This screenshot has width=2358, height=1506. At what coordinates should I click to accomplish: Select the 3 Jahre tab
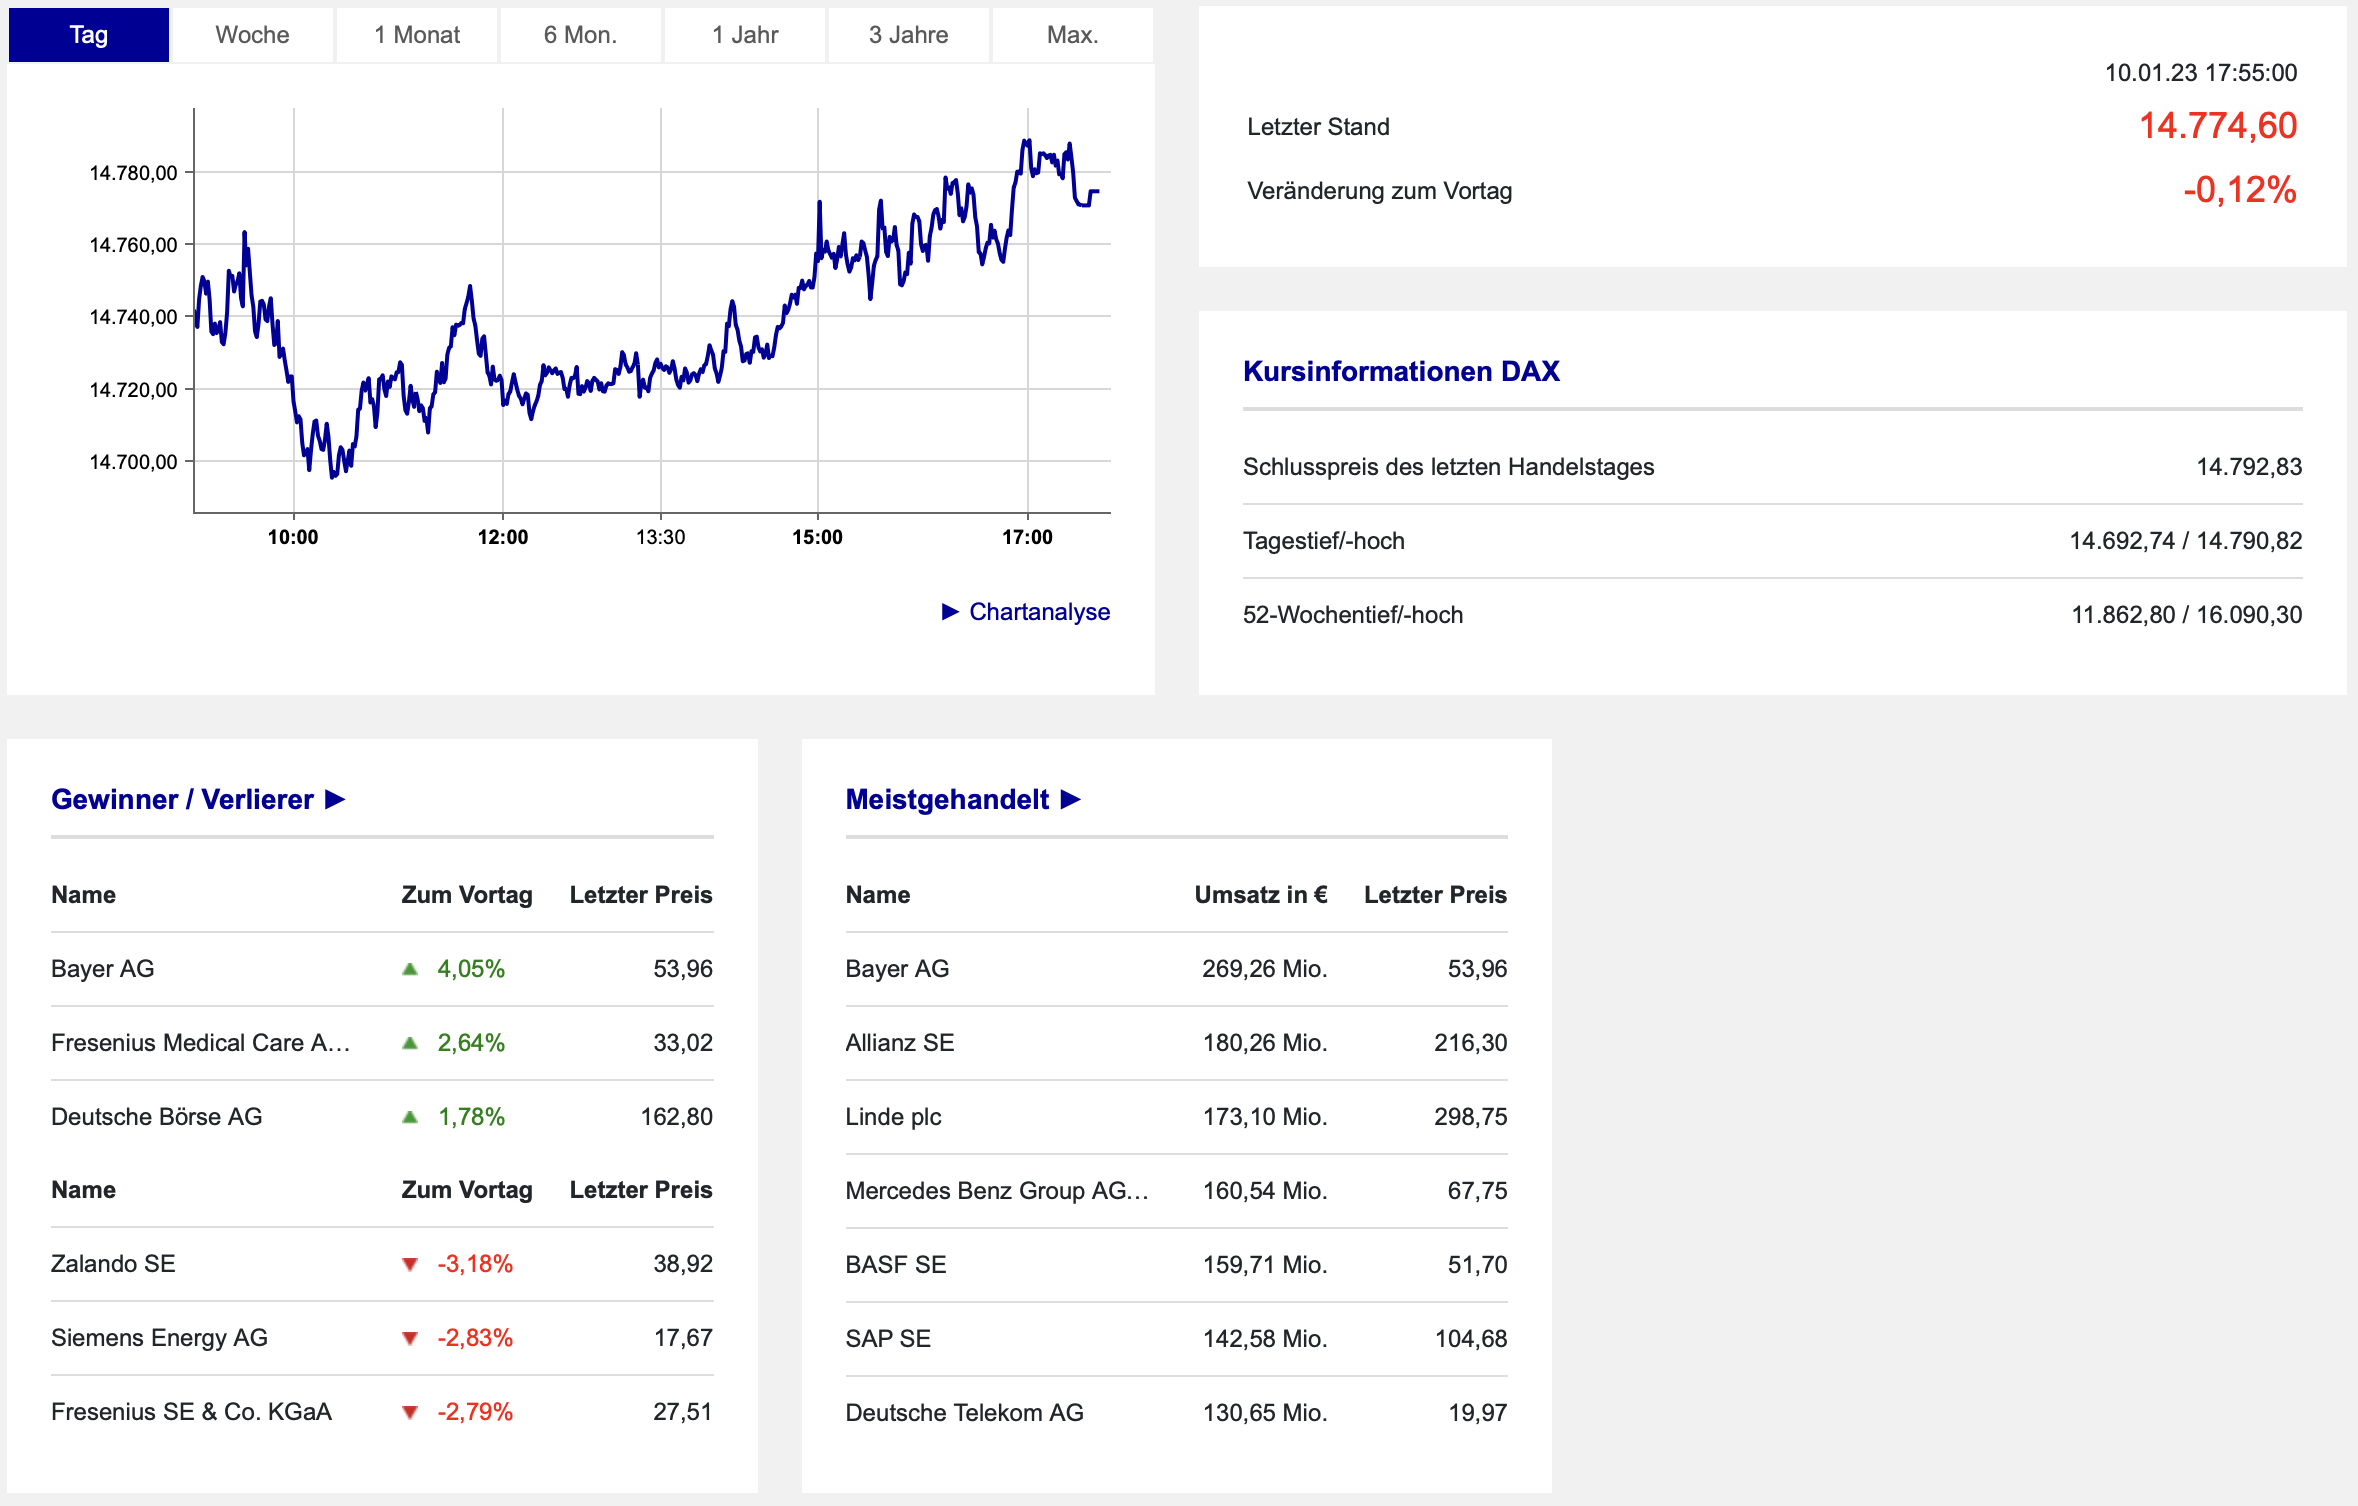coord(908,35)
